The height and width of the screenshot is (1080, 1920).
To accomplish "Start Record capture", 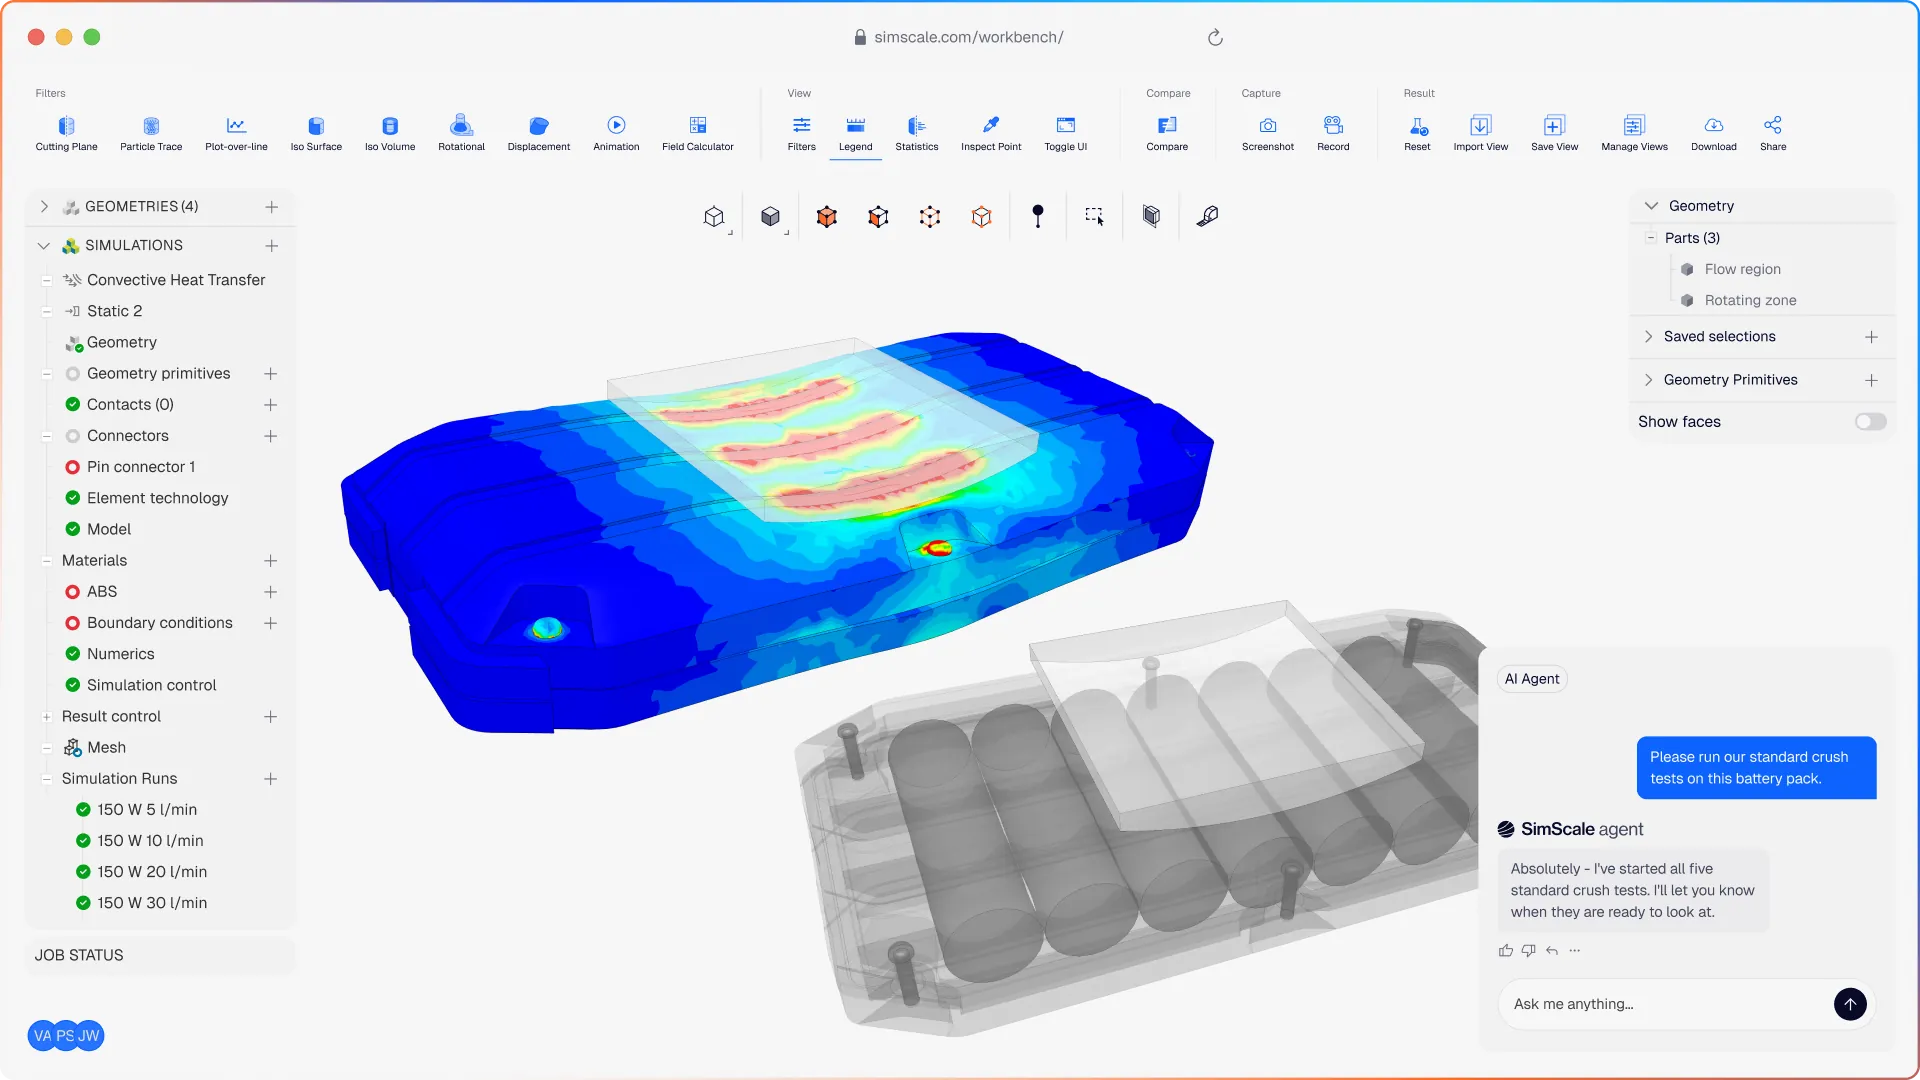I will pos(1333,133).
